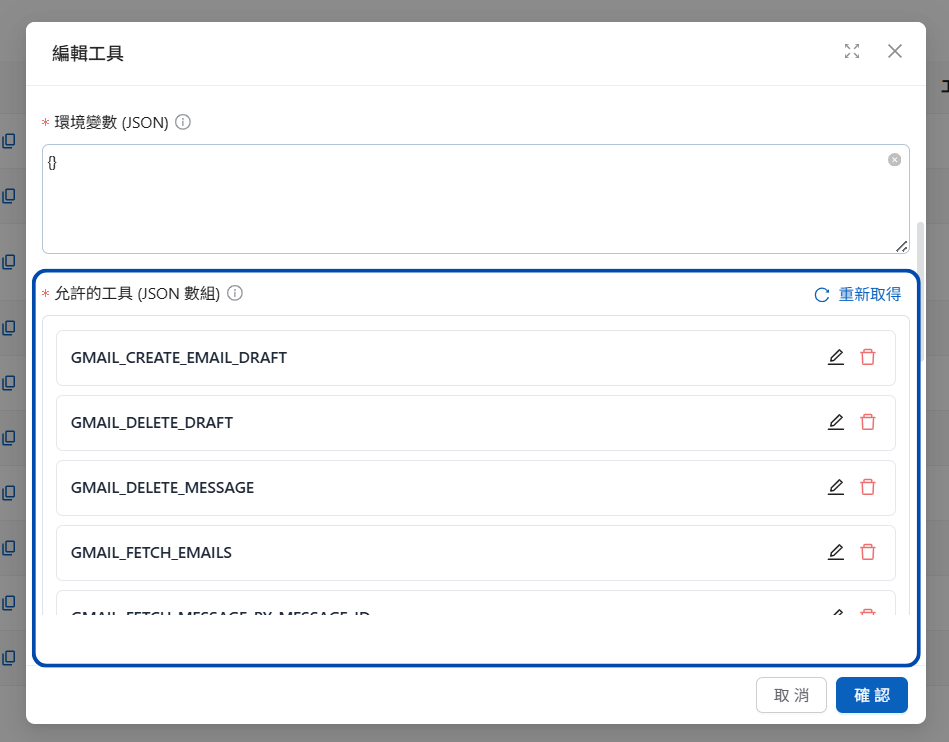949x742 pixels.
Task: Trash the GMAIL_FETCH_EMAILS tool entry
Action: 868,552
